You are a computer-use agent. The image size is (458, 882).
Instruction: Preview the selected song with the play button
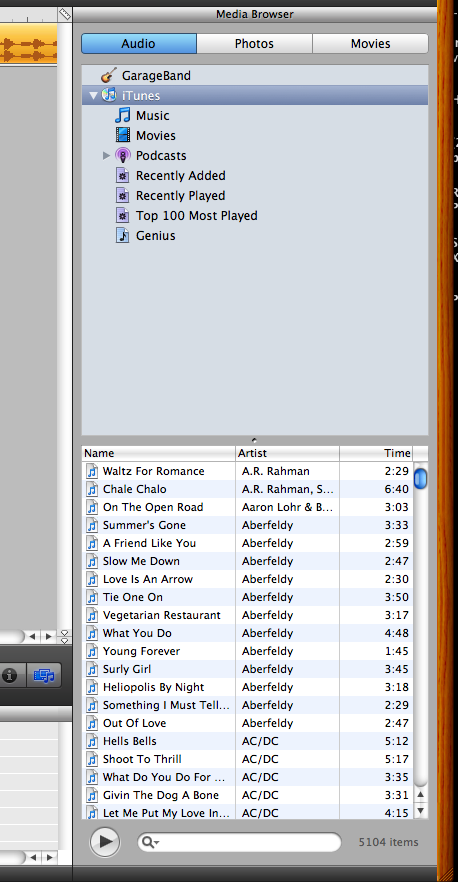105,842
